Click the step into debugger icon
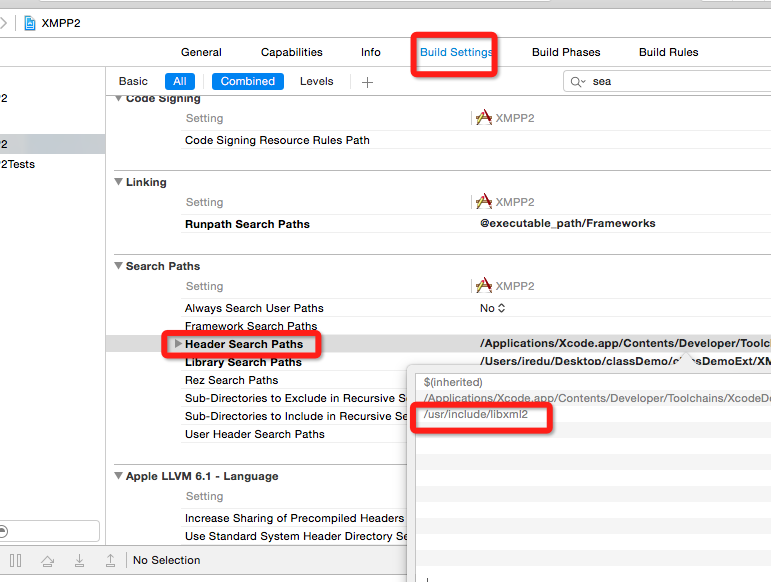The image size is (771, 582). pos(79,560)
